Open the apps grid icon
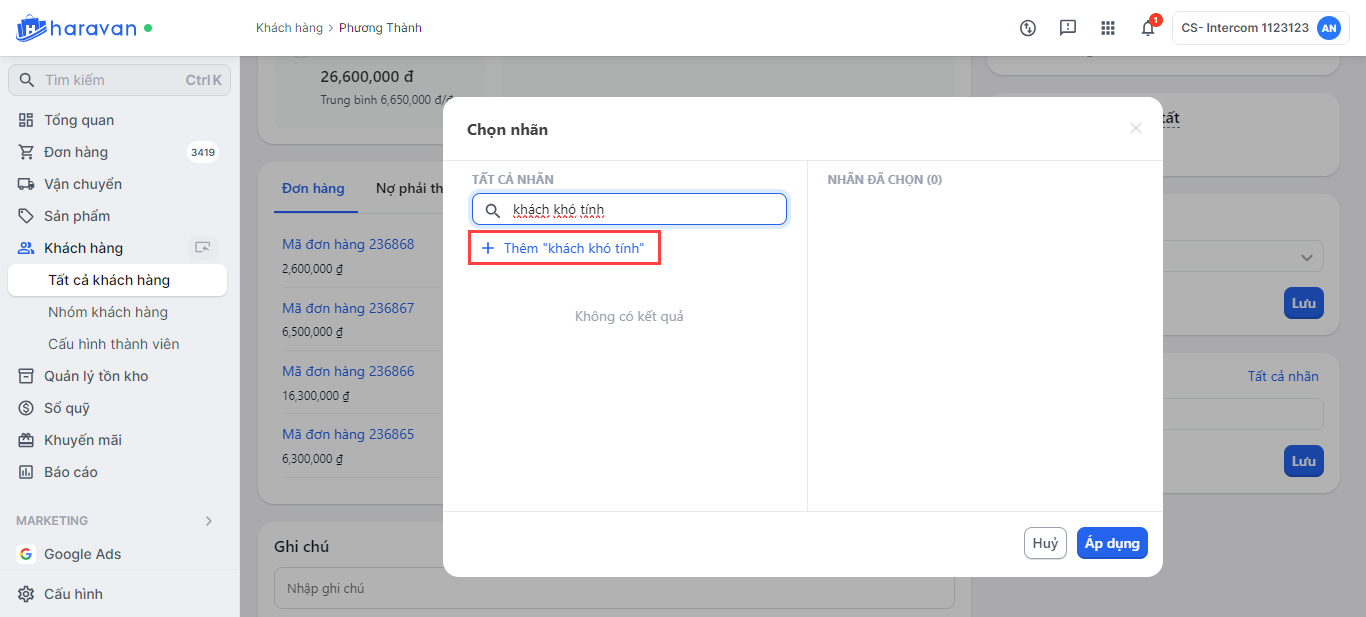Image resolution: width=1366 pixels, height=617 pixels. click(x=1108, y=28)
